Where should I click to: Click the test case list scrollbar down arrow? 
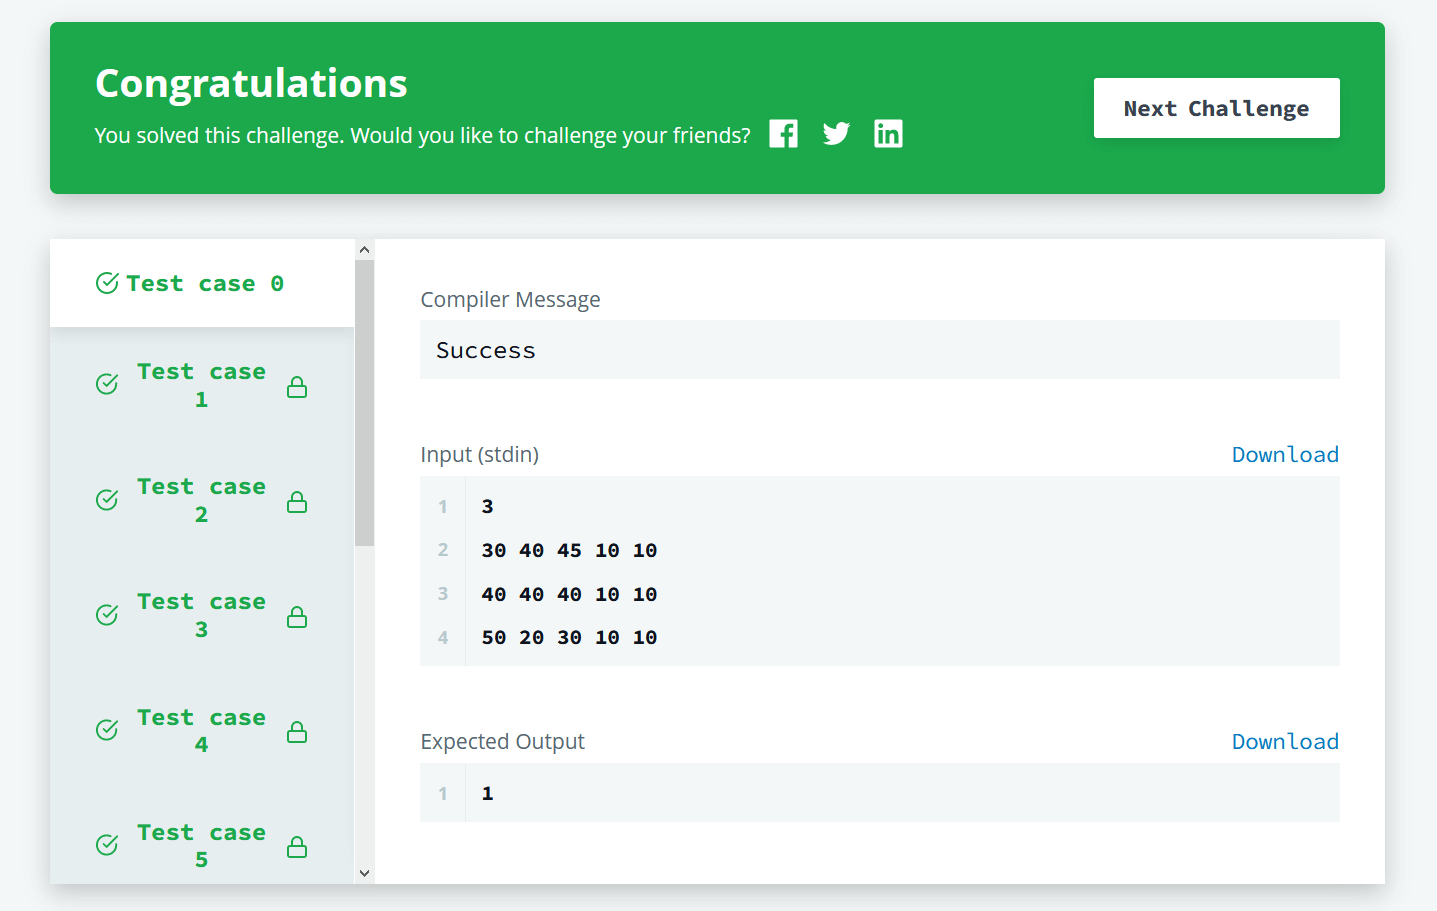point(364,872)
